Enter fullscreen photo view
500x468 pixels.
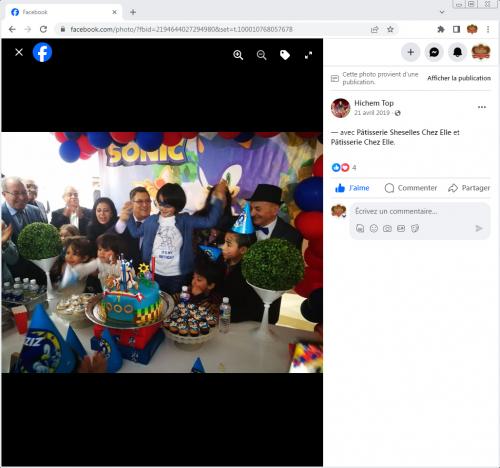(308, 55)
